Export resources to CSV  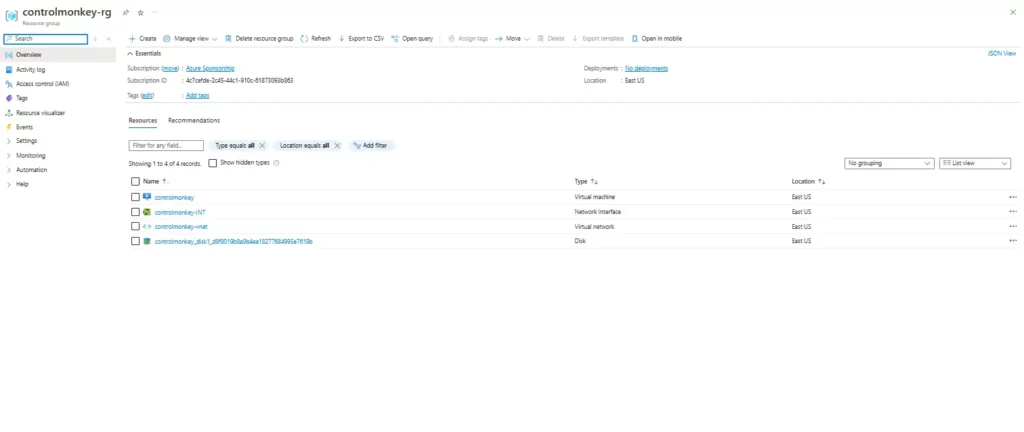point(361,39)
